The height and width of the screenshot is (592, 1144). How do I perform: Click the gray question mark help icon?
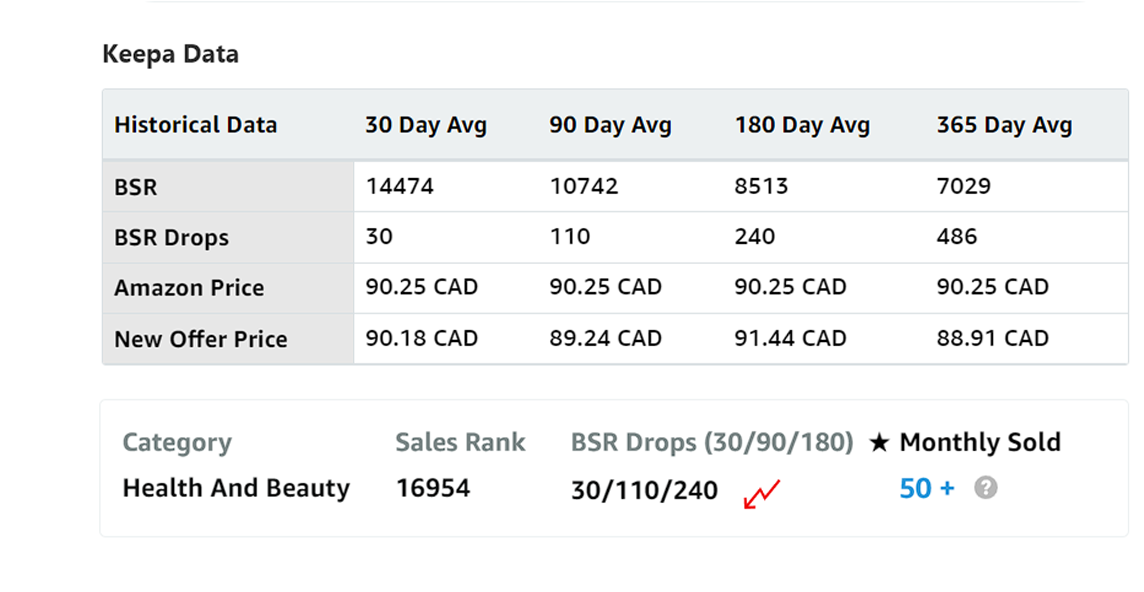click(985, 488)
